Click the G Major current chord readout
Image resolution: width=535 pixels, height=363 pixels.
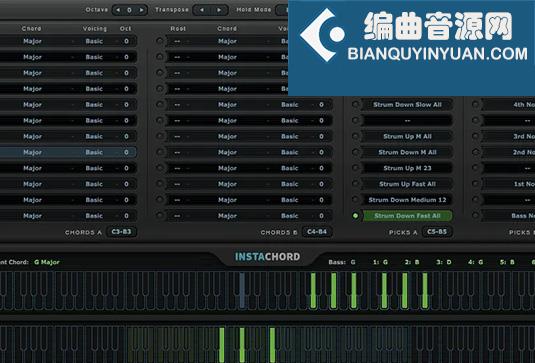pos(47,262)
